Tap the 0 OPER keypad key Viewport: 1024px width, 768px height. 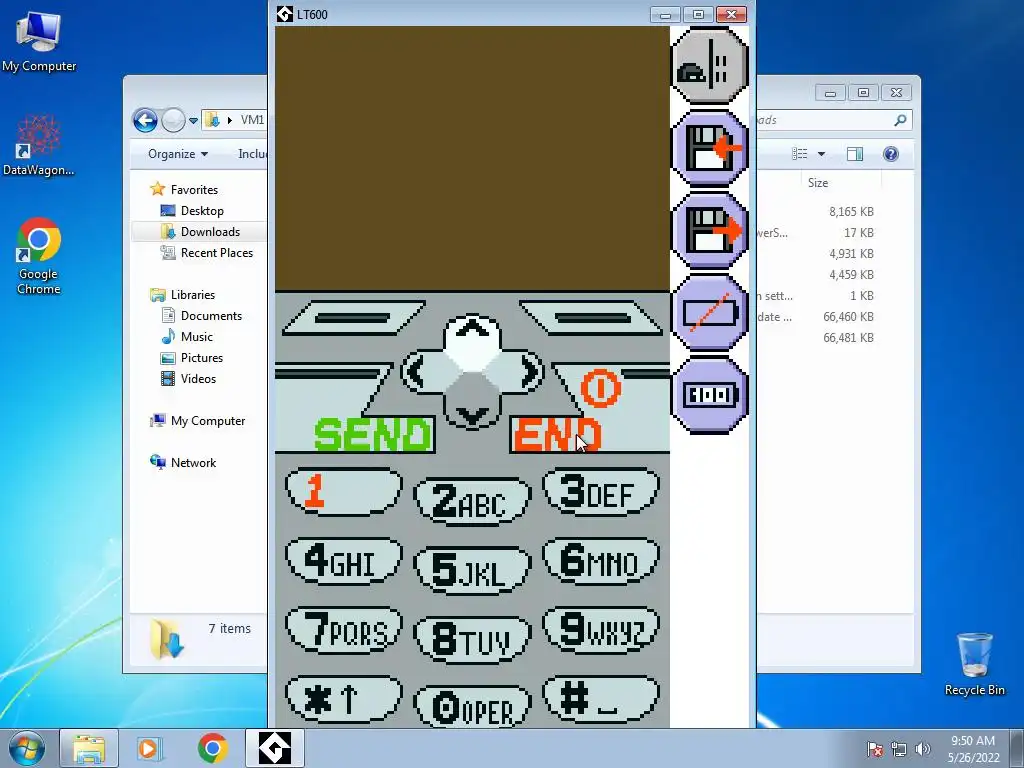pyautogui.click(x=472, y=707)
